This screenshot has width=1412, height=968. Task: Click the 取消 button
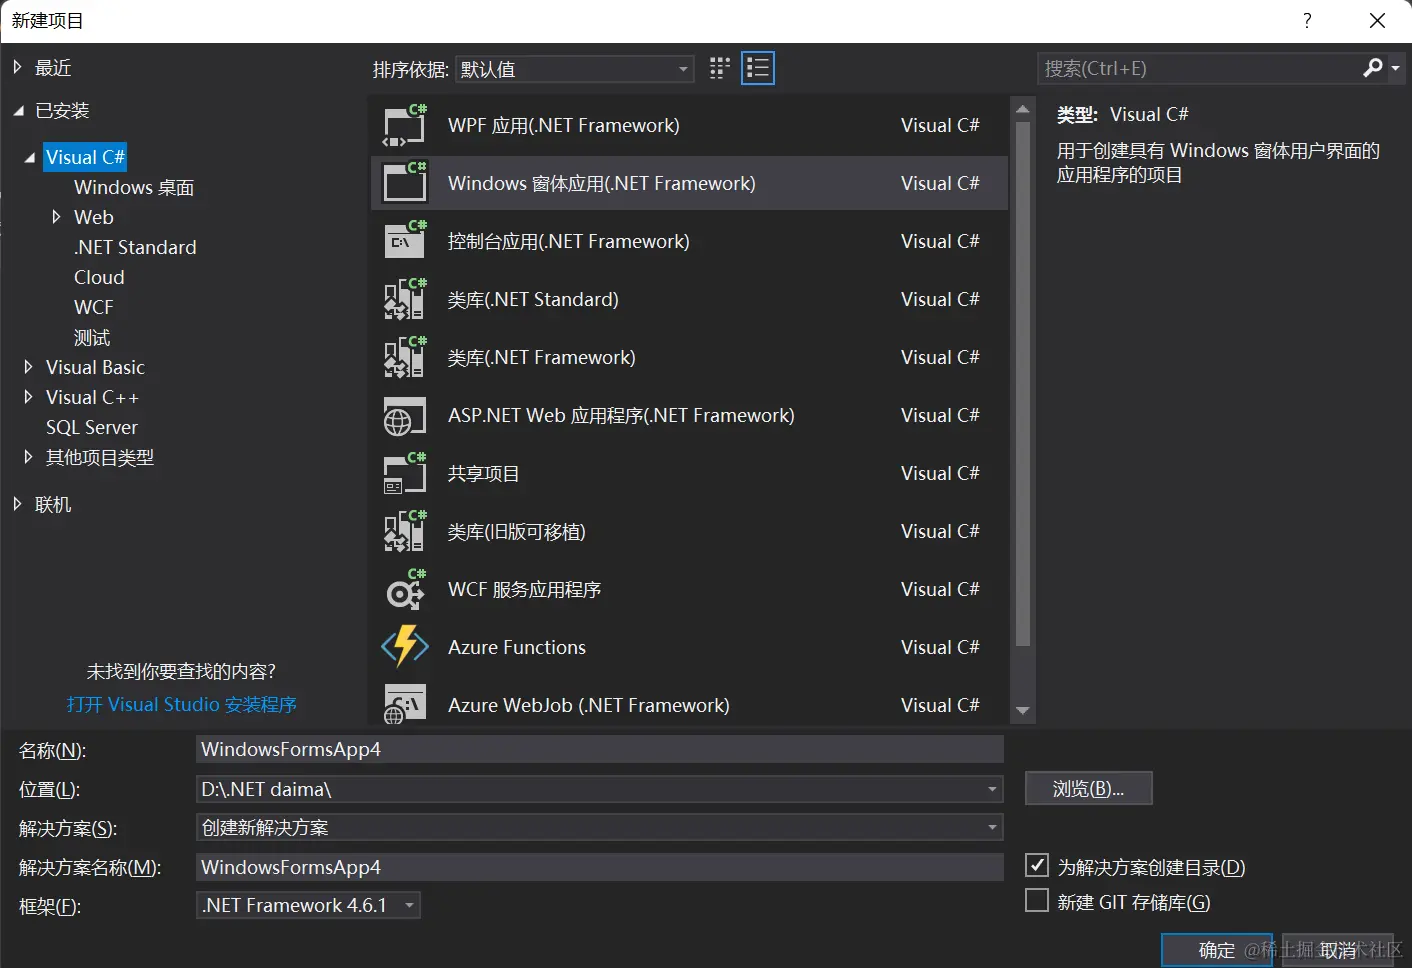1338,950
